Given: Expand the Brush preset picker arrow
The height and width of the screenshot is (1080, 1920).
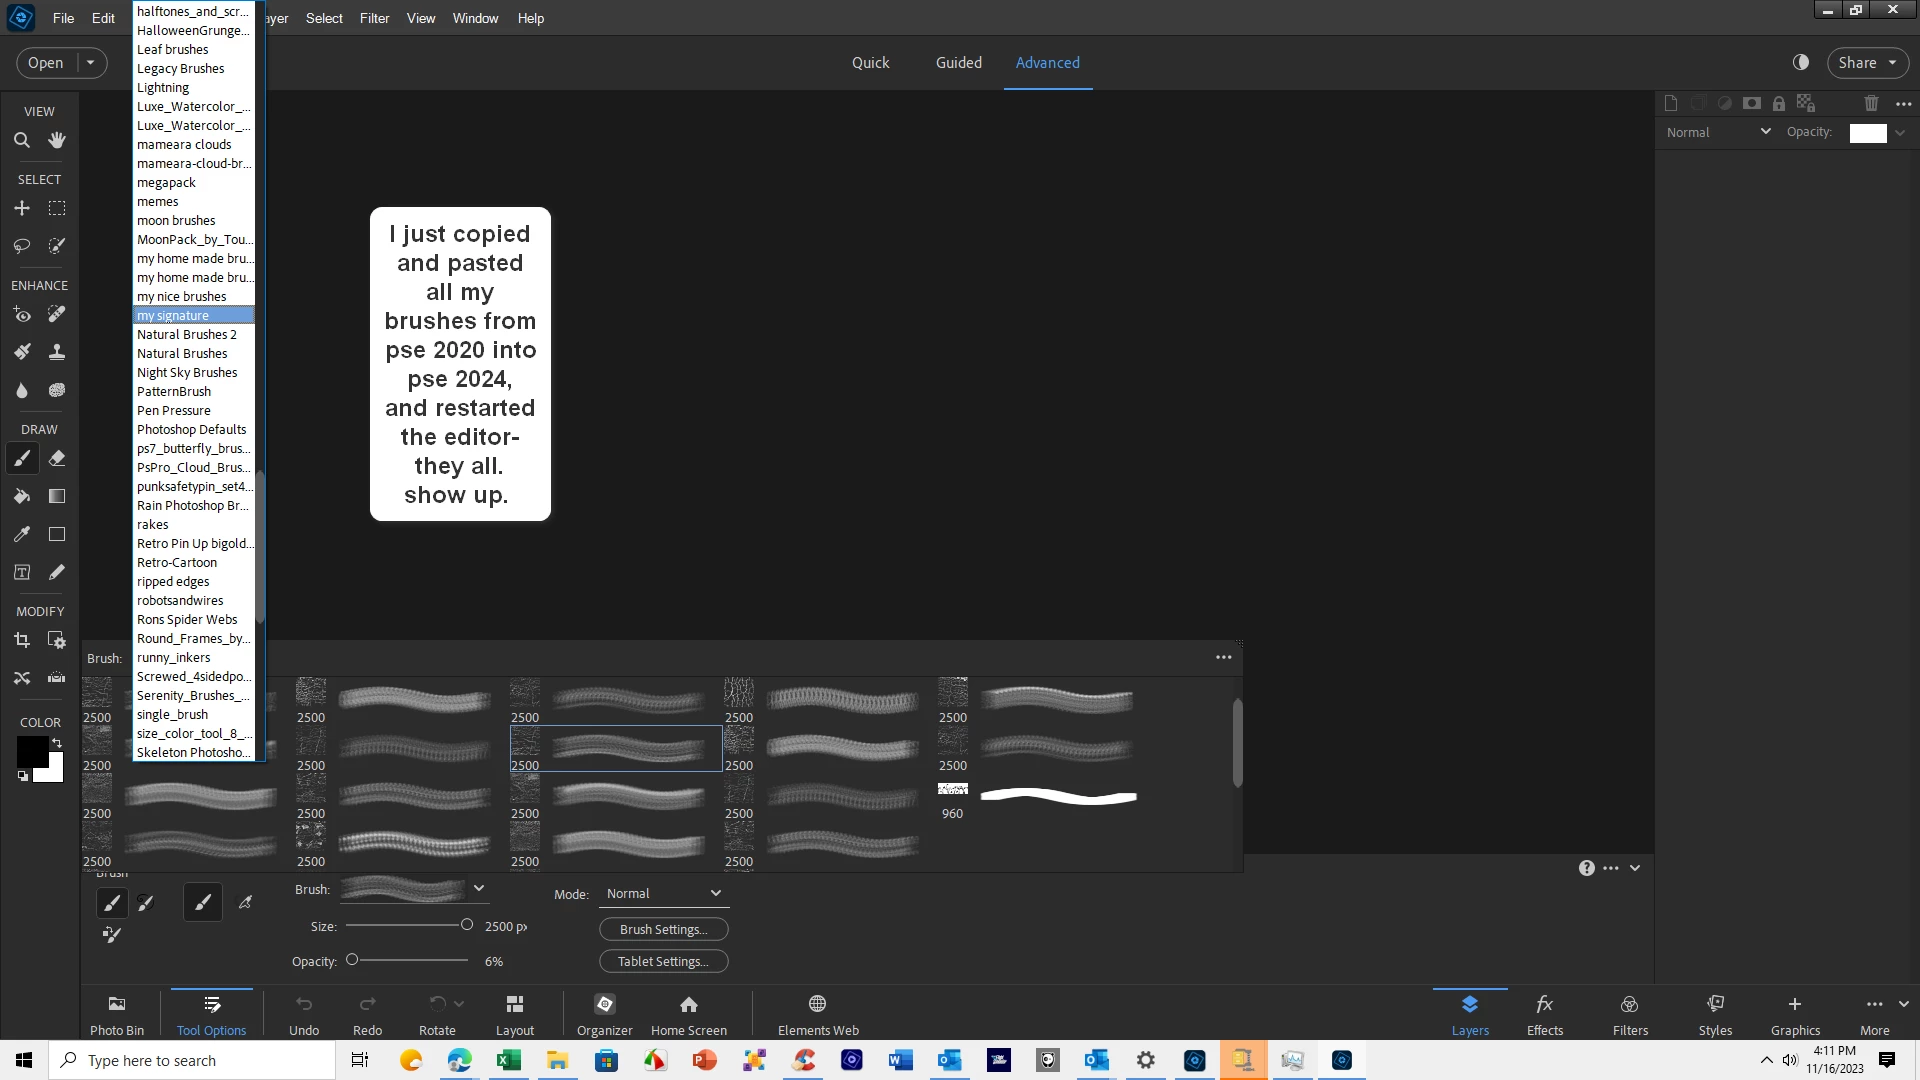Looking at the screenshot, I should point(479,888).
